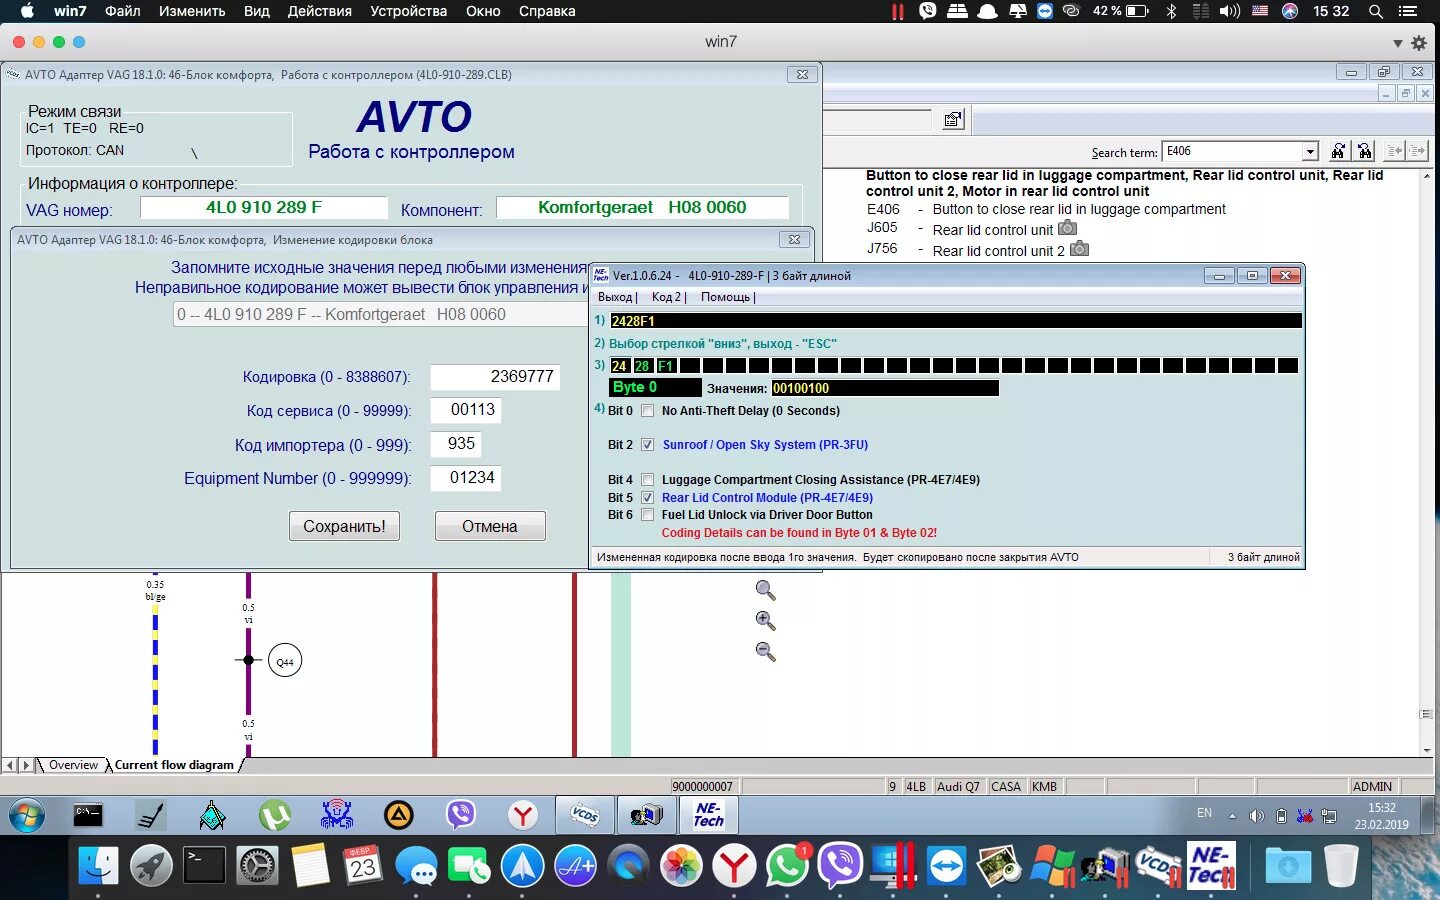Click the CASA status bar cell
This screenshot has height=900, width=1440.
pos(1006,787)
